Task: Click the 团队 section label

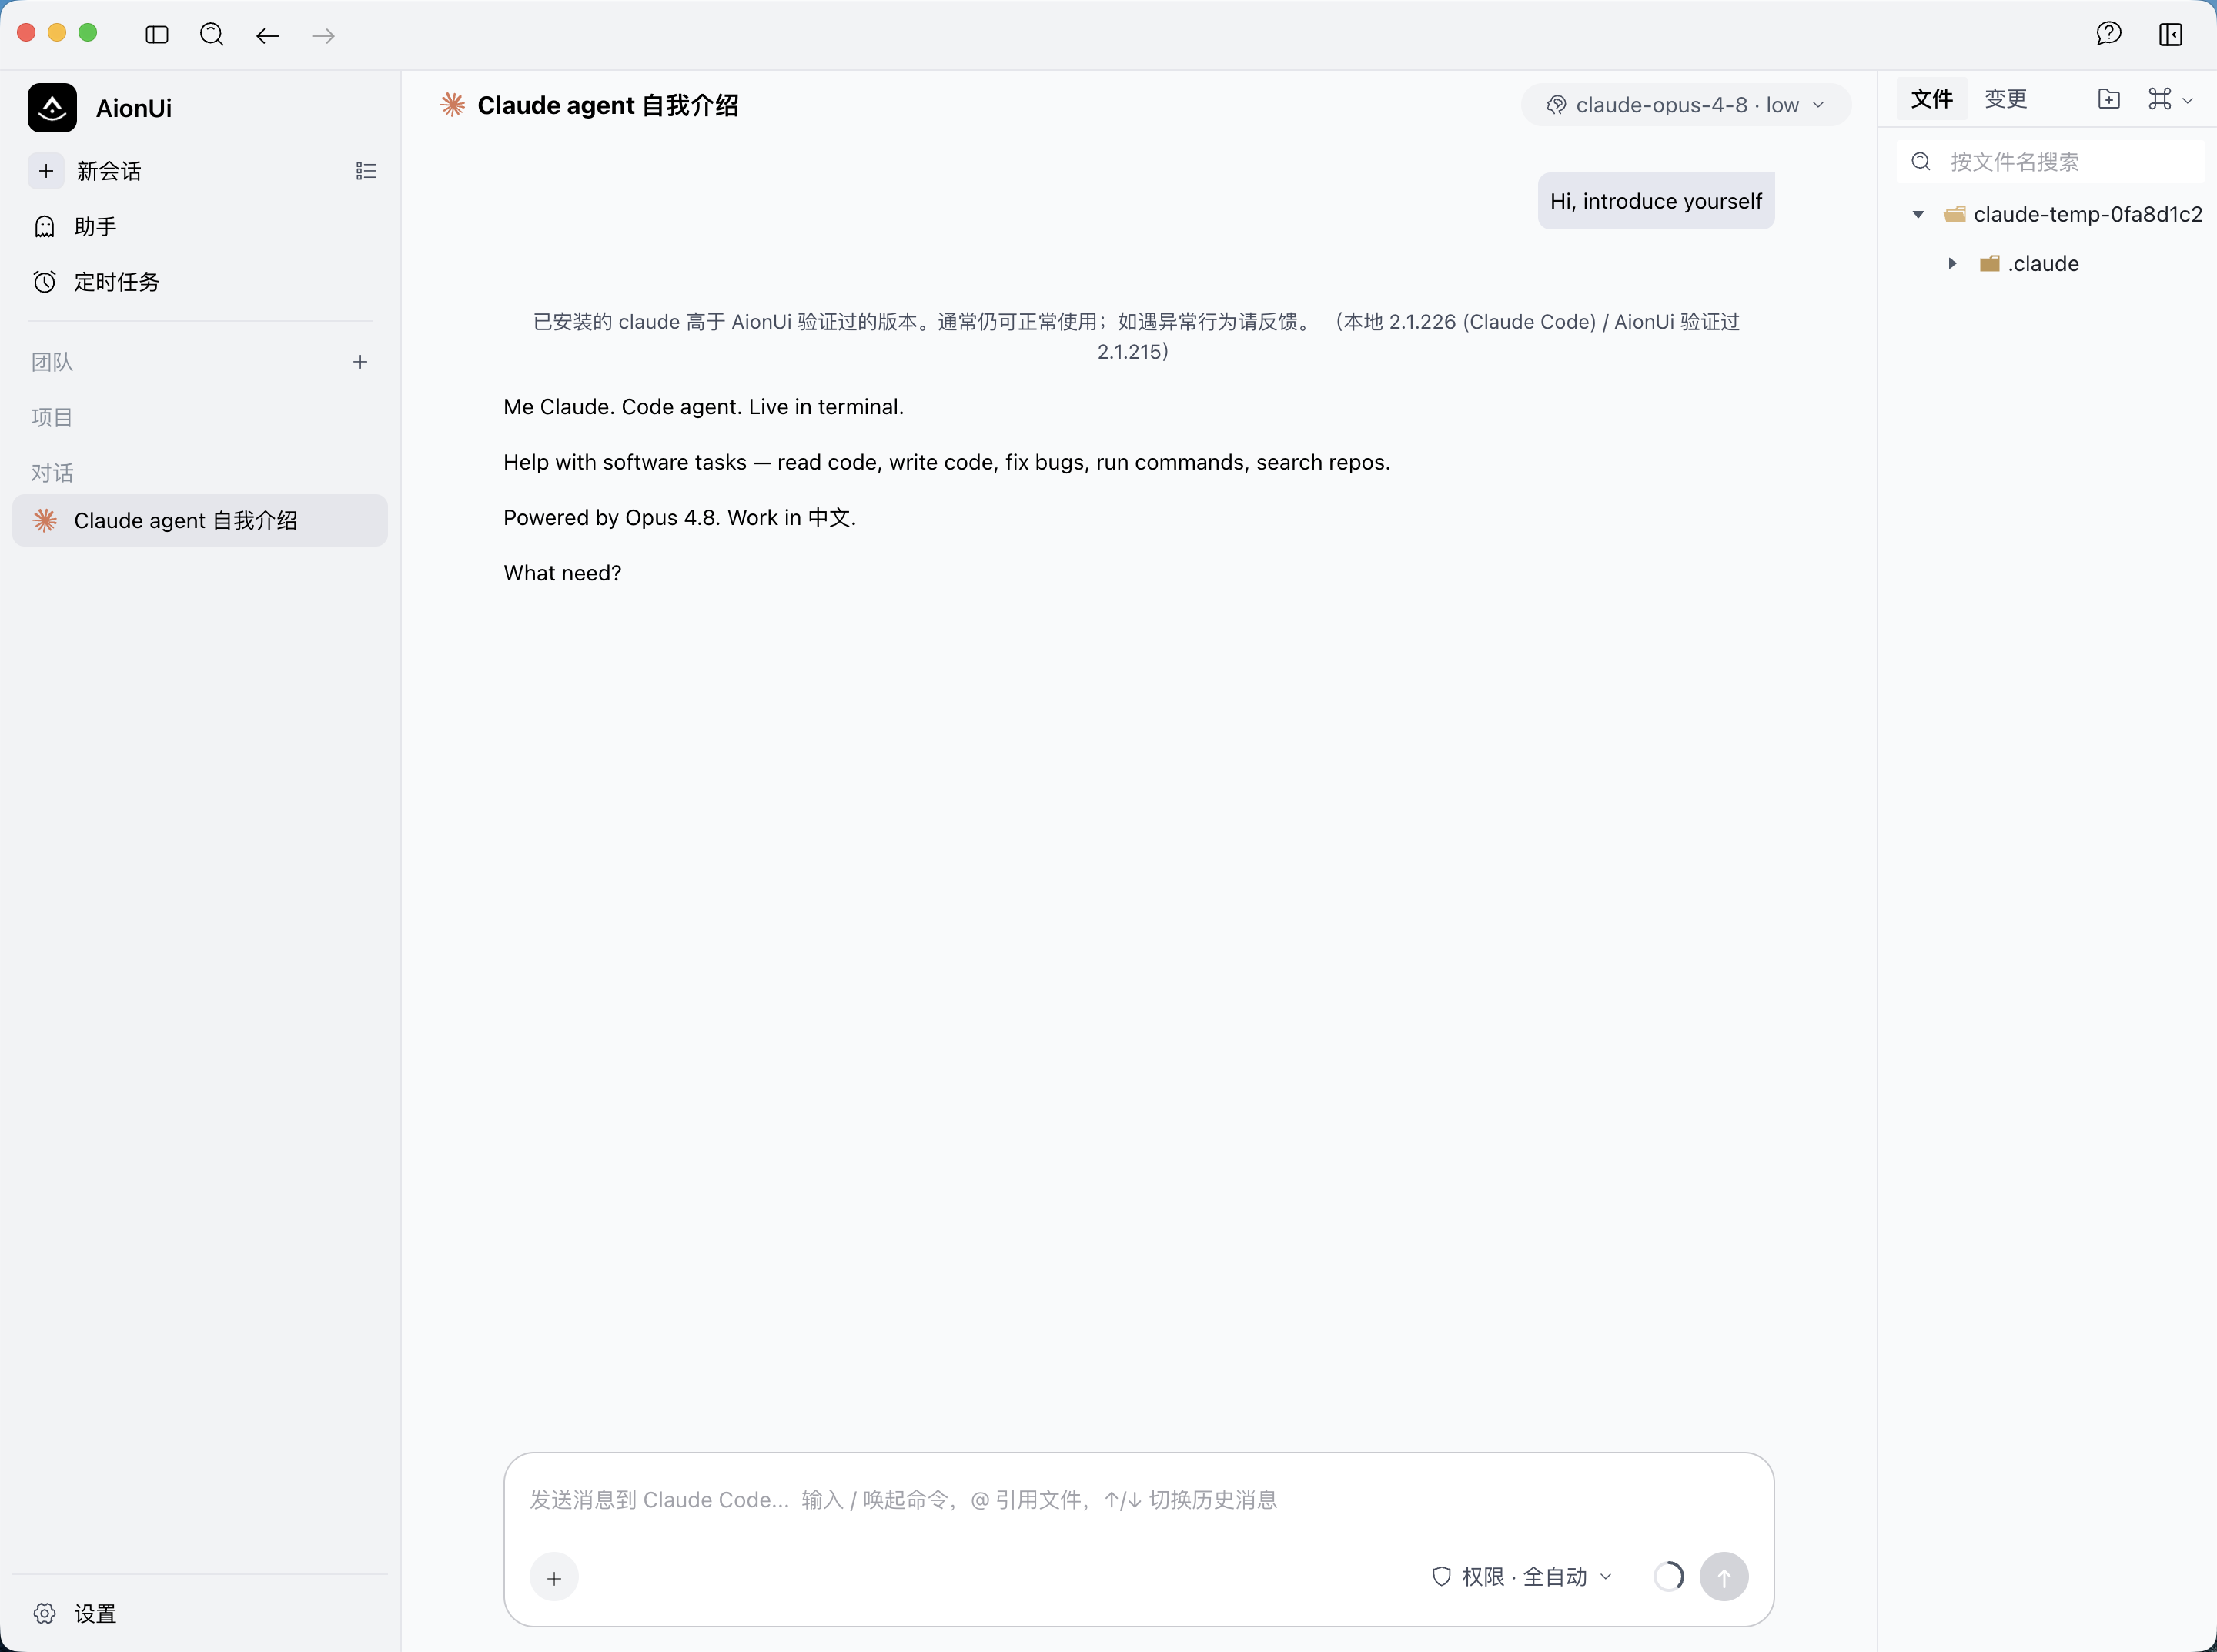Action: click(x=52, y=362)
